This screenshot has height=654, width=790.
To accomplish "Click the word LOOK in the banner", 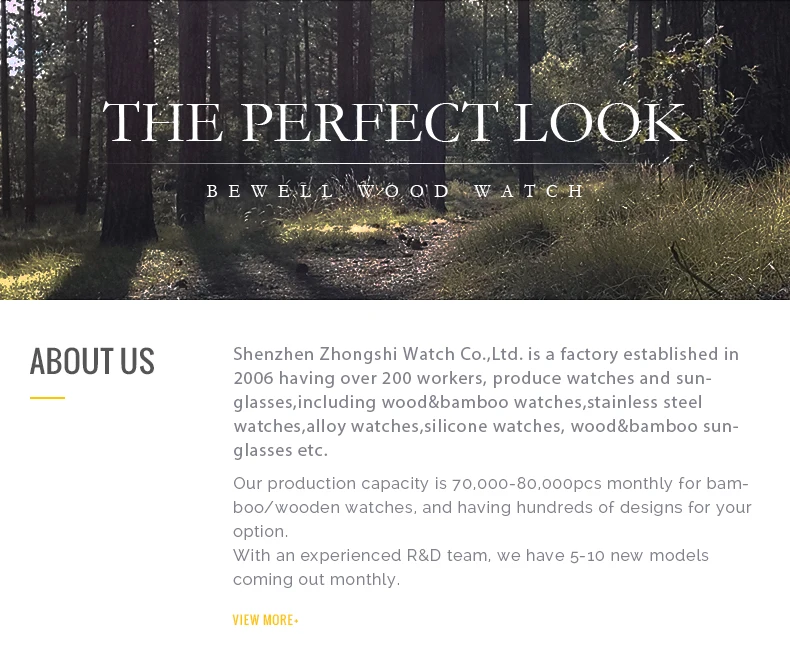I will (598, 124).
